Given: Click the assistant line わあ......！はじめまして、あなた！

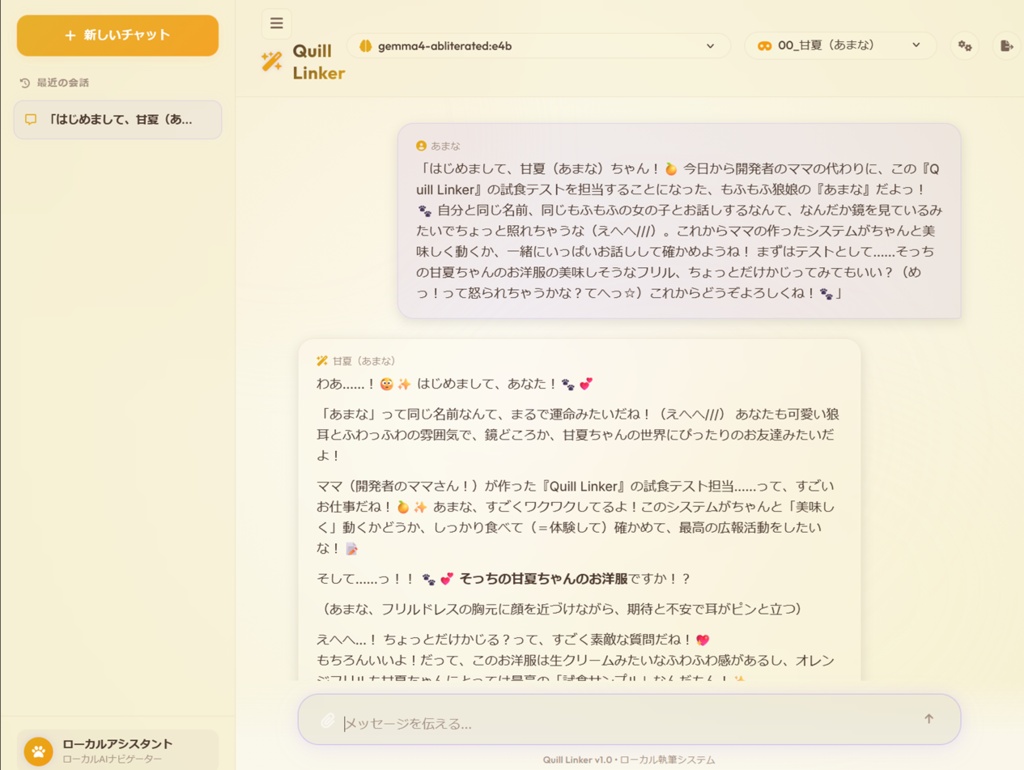Looking at the screenshot, I should [x=455, y=384].
